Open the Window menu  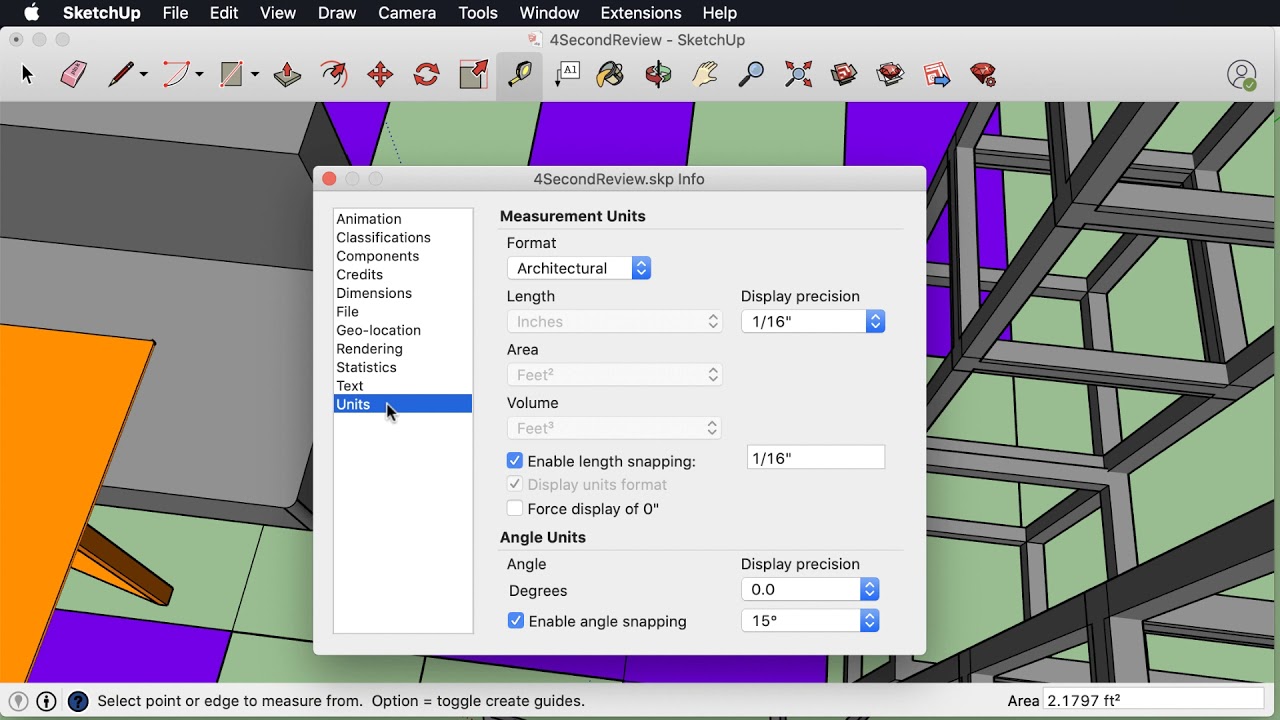click(x=549, y=13)
